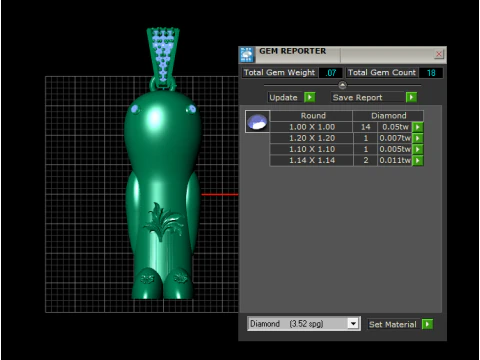Screen dimensions: 480x360
Task: Click green arrow on 1.14 X 1.14 row
Action: (x=418, y=160)
